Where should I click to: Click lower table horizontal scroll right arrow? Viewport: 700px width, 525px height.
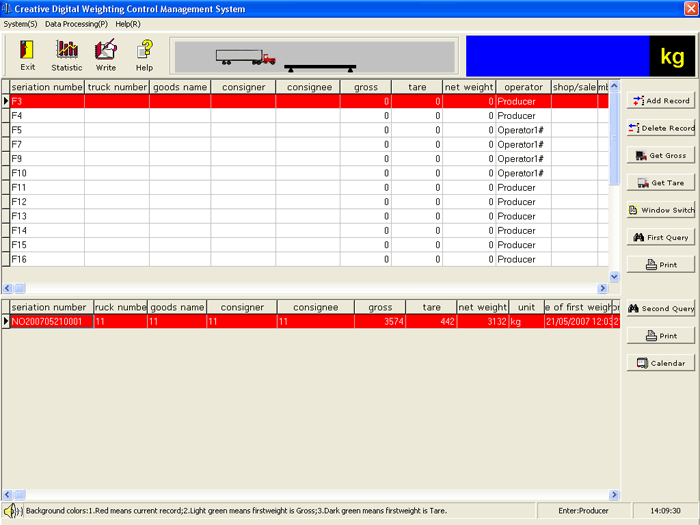[614, 494]
